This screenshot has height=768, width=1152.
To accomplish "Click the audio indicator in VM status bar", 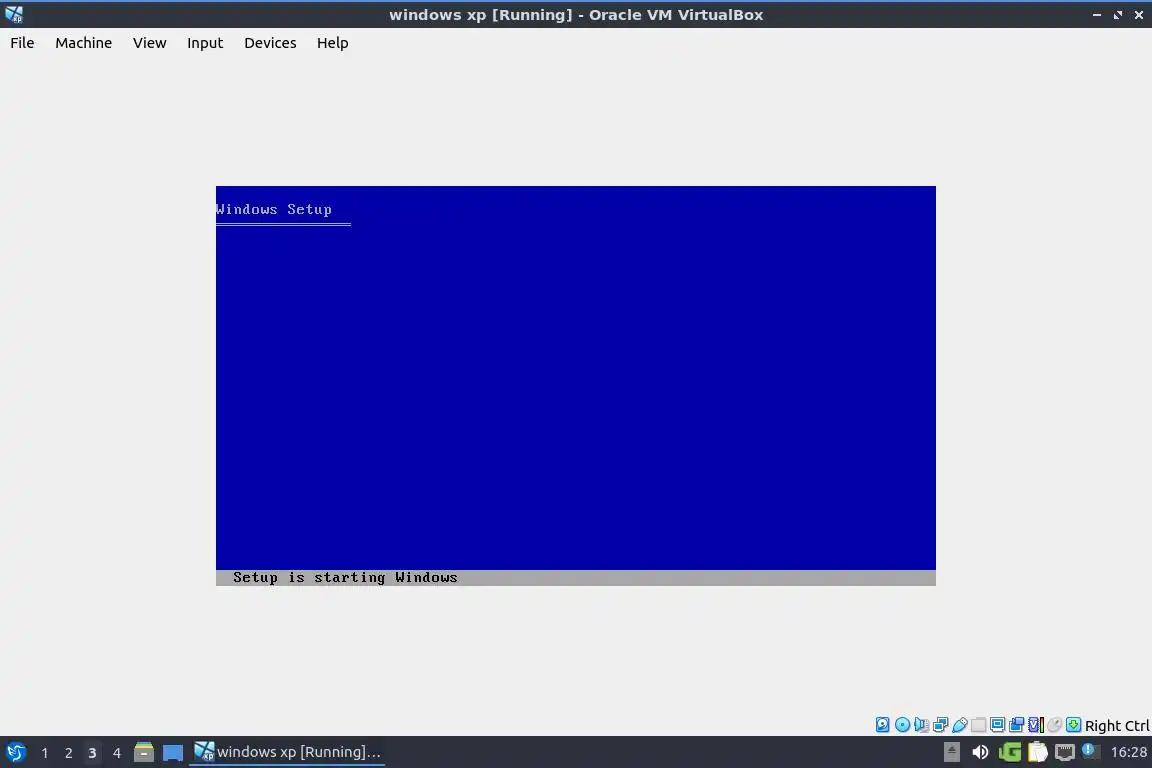I will 921,725.
